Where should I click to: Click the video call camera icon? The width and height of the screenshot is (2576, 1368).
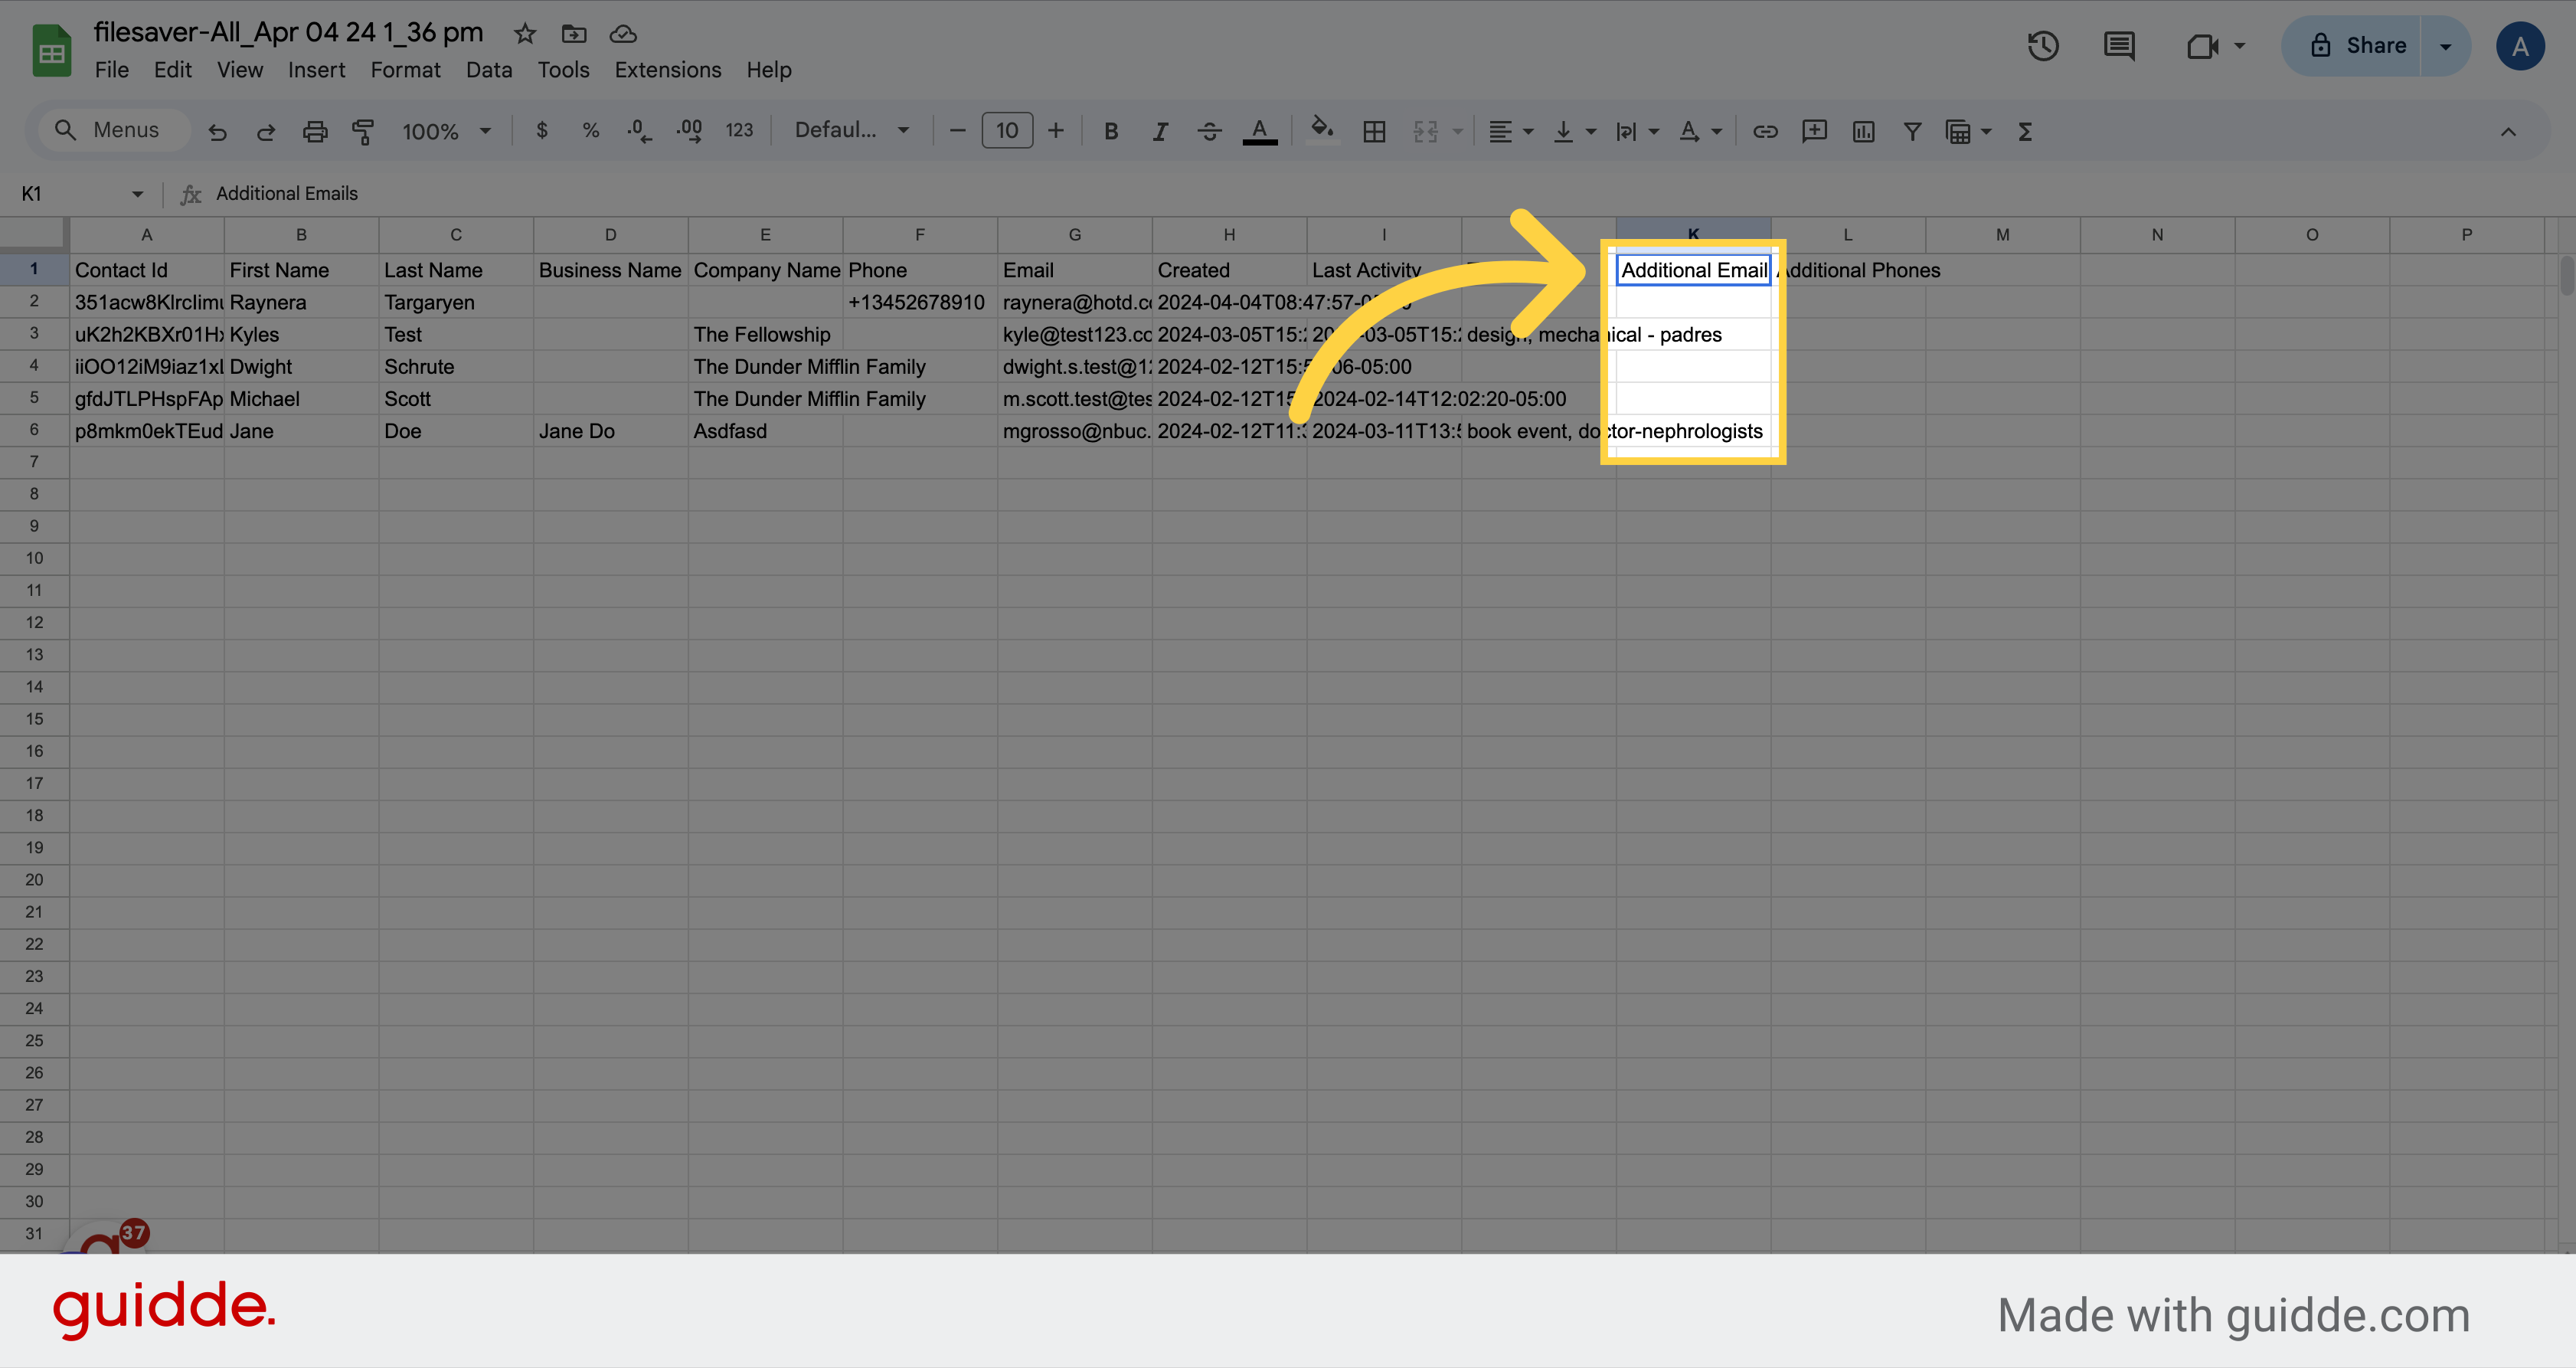2203,46
